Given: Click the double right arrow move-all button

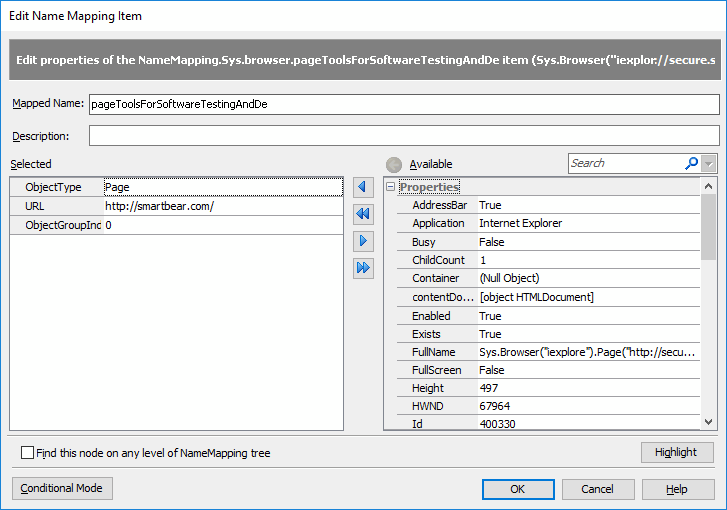Looking at the screenshot, I should (x=363, y=268).
